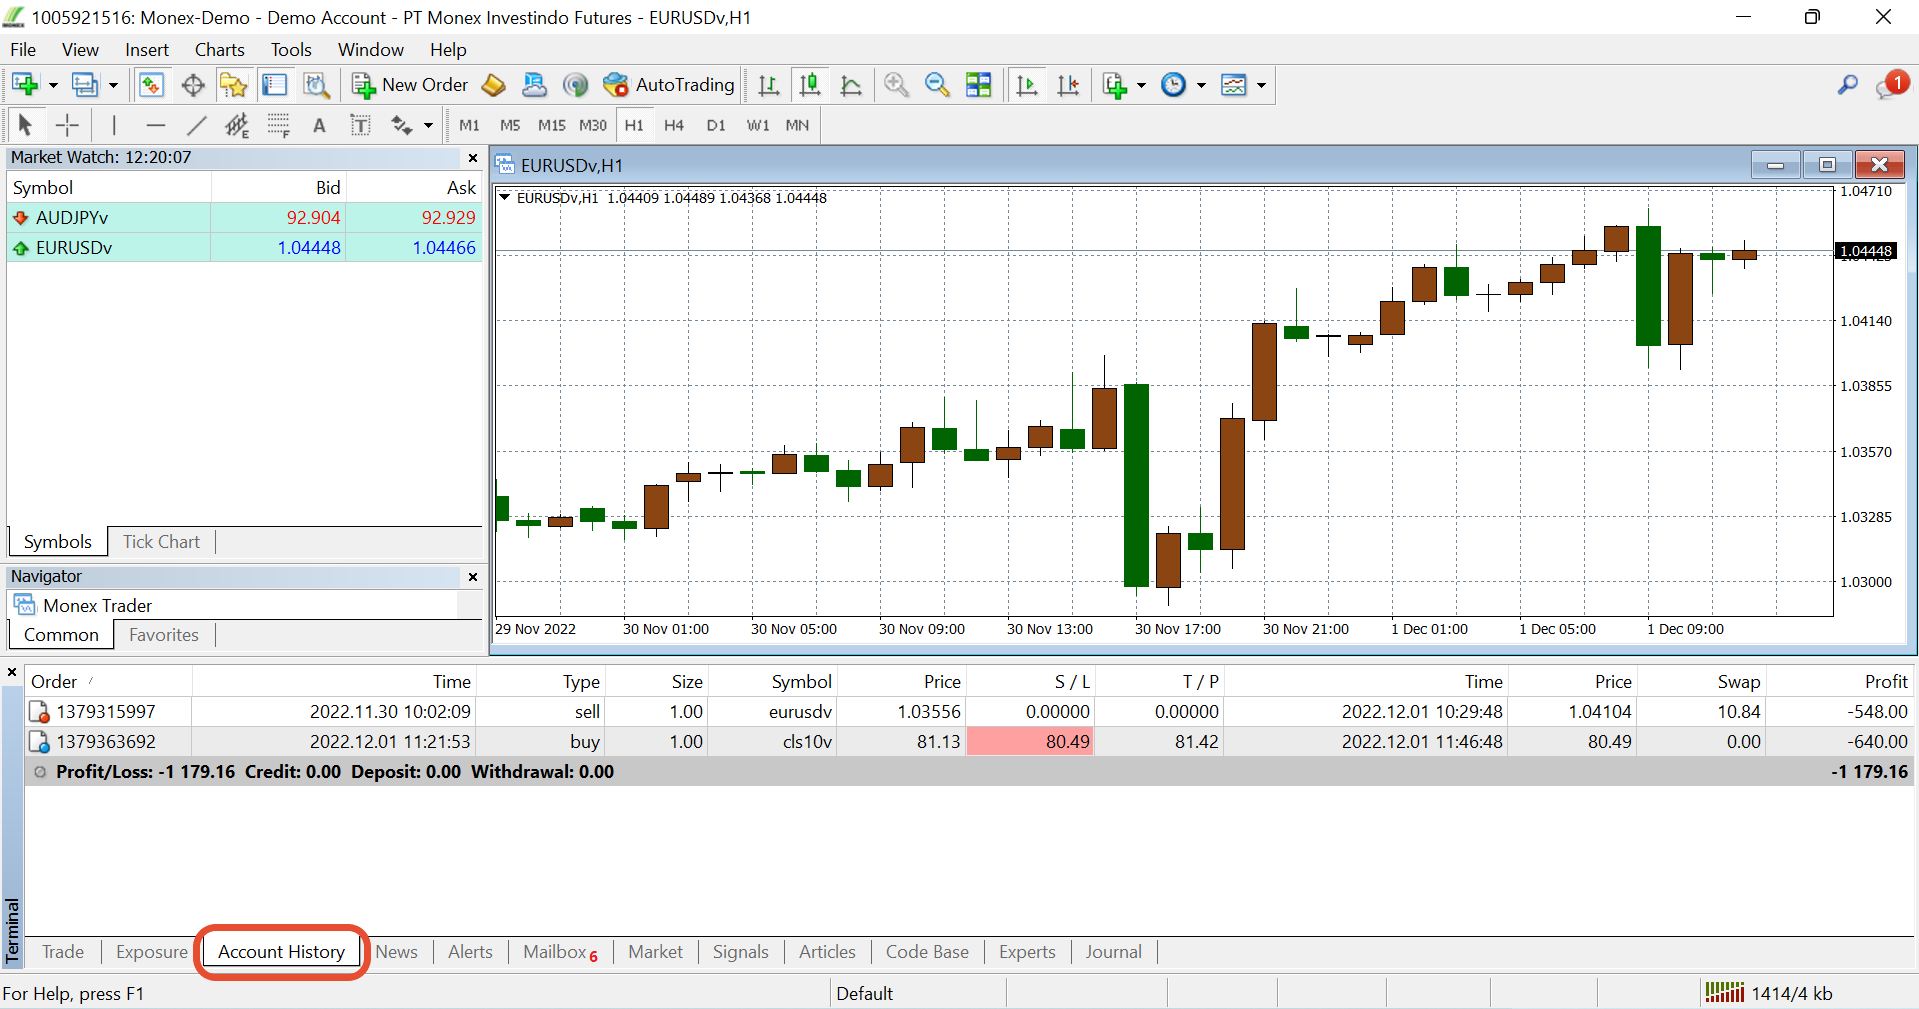The width and height of the screenshot is (1919, 1009).
Task: Select the Line chart icon
Action: coord(851,85)
